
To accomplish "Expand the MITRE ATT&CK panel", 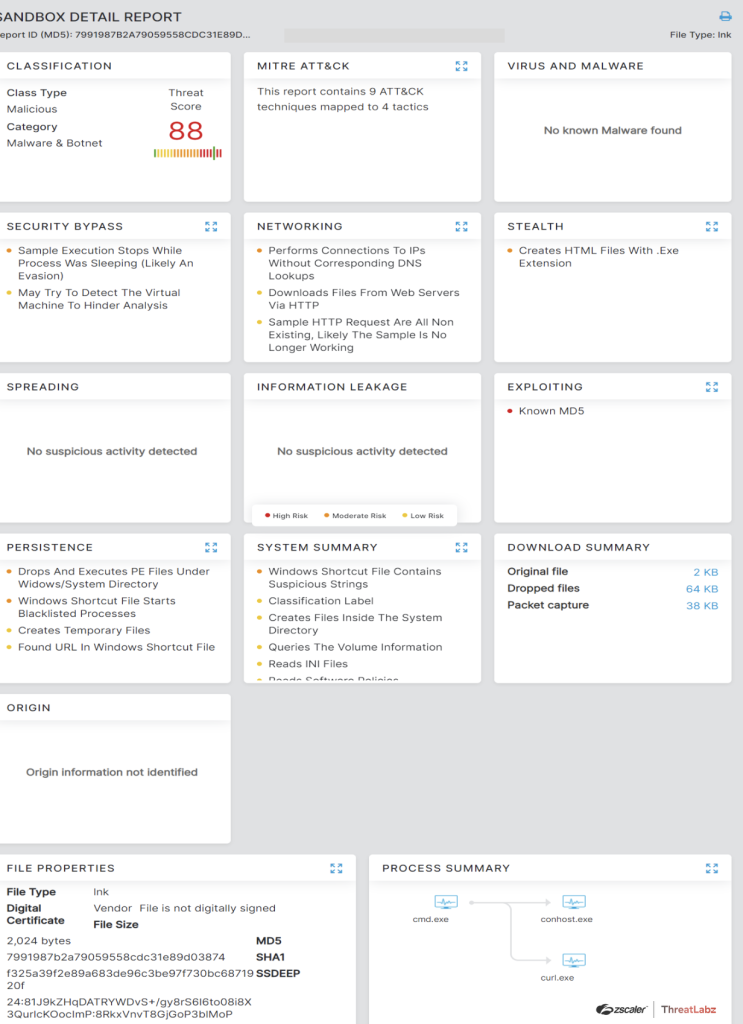I will click(461, 66).
